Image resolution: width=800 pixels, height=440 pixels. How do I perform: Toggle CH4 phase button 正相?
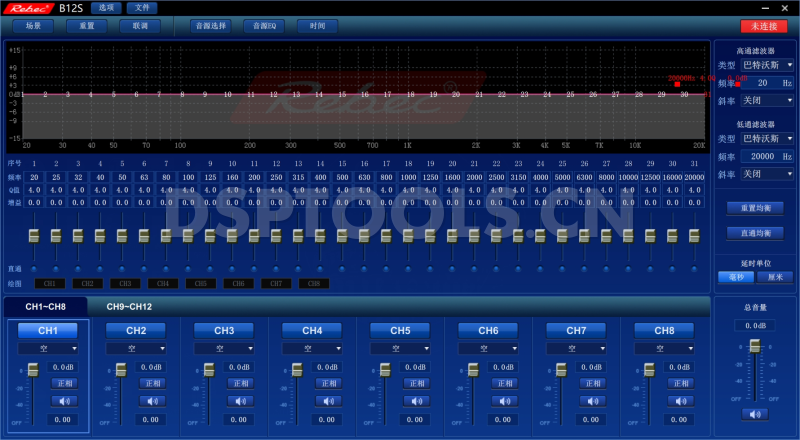coord(327,383)
